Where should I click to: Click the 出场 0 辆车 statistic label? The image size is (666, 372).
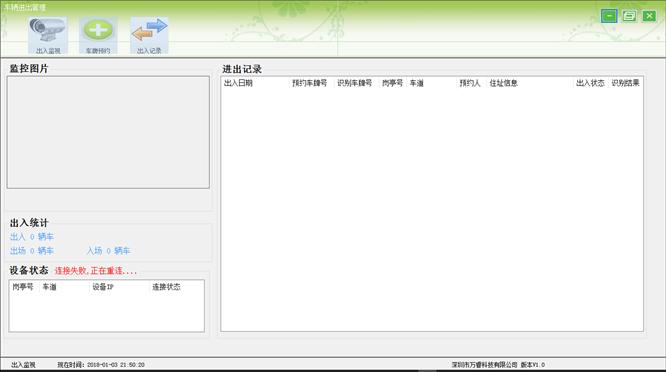(x=32, y=251)
